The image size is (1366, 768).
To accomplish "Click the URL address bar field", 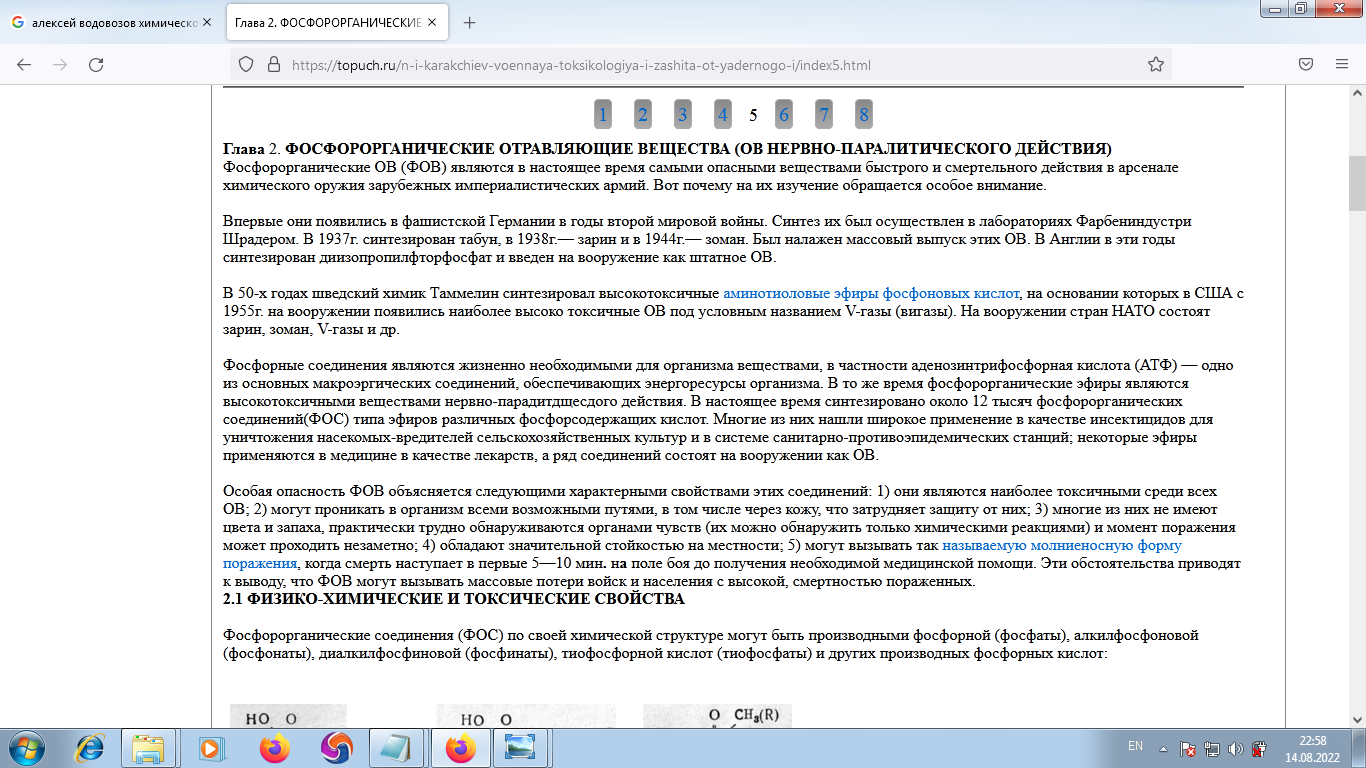I will [700, 64].
